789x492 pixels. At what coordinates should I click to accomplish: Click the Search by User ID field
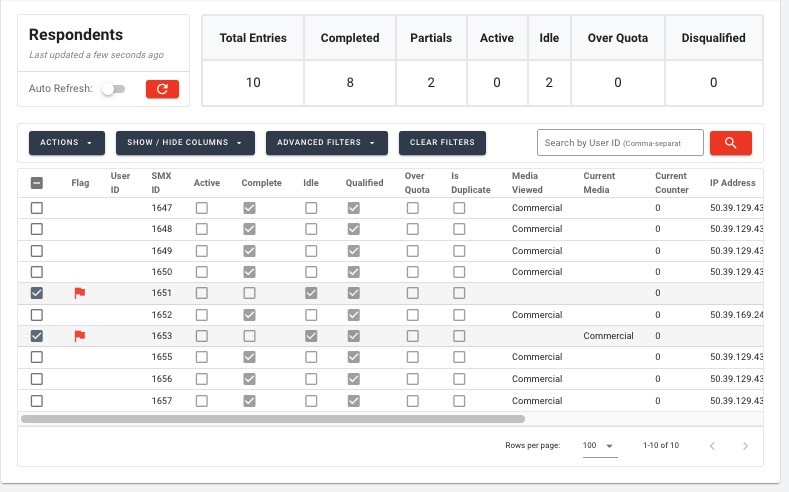[x=620, y=143]
